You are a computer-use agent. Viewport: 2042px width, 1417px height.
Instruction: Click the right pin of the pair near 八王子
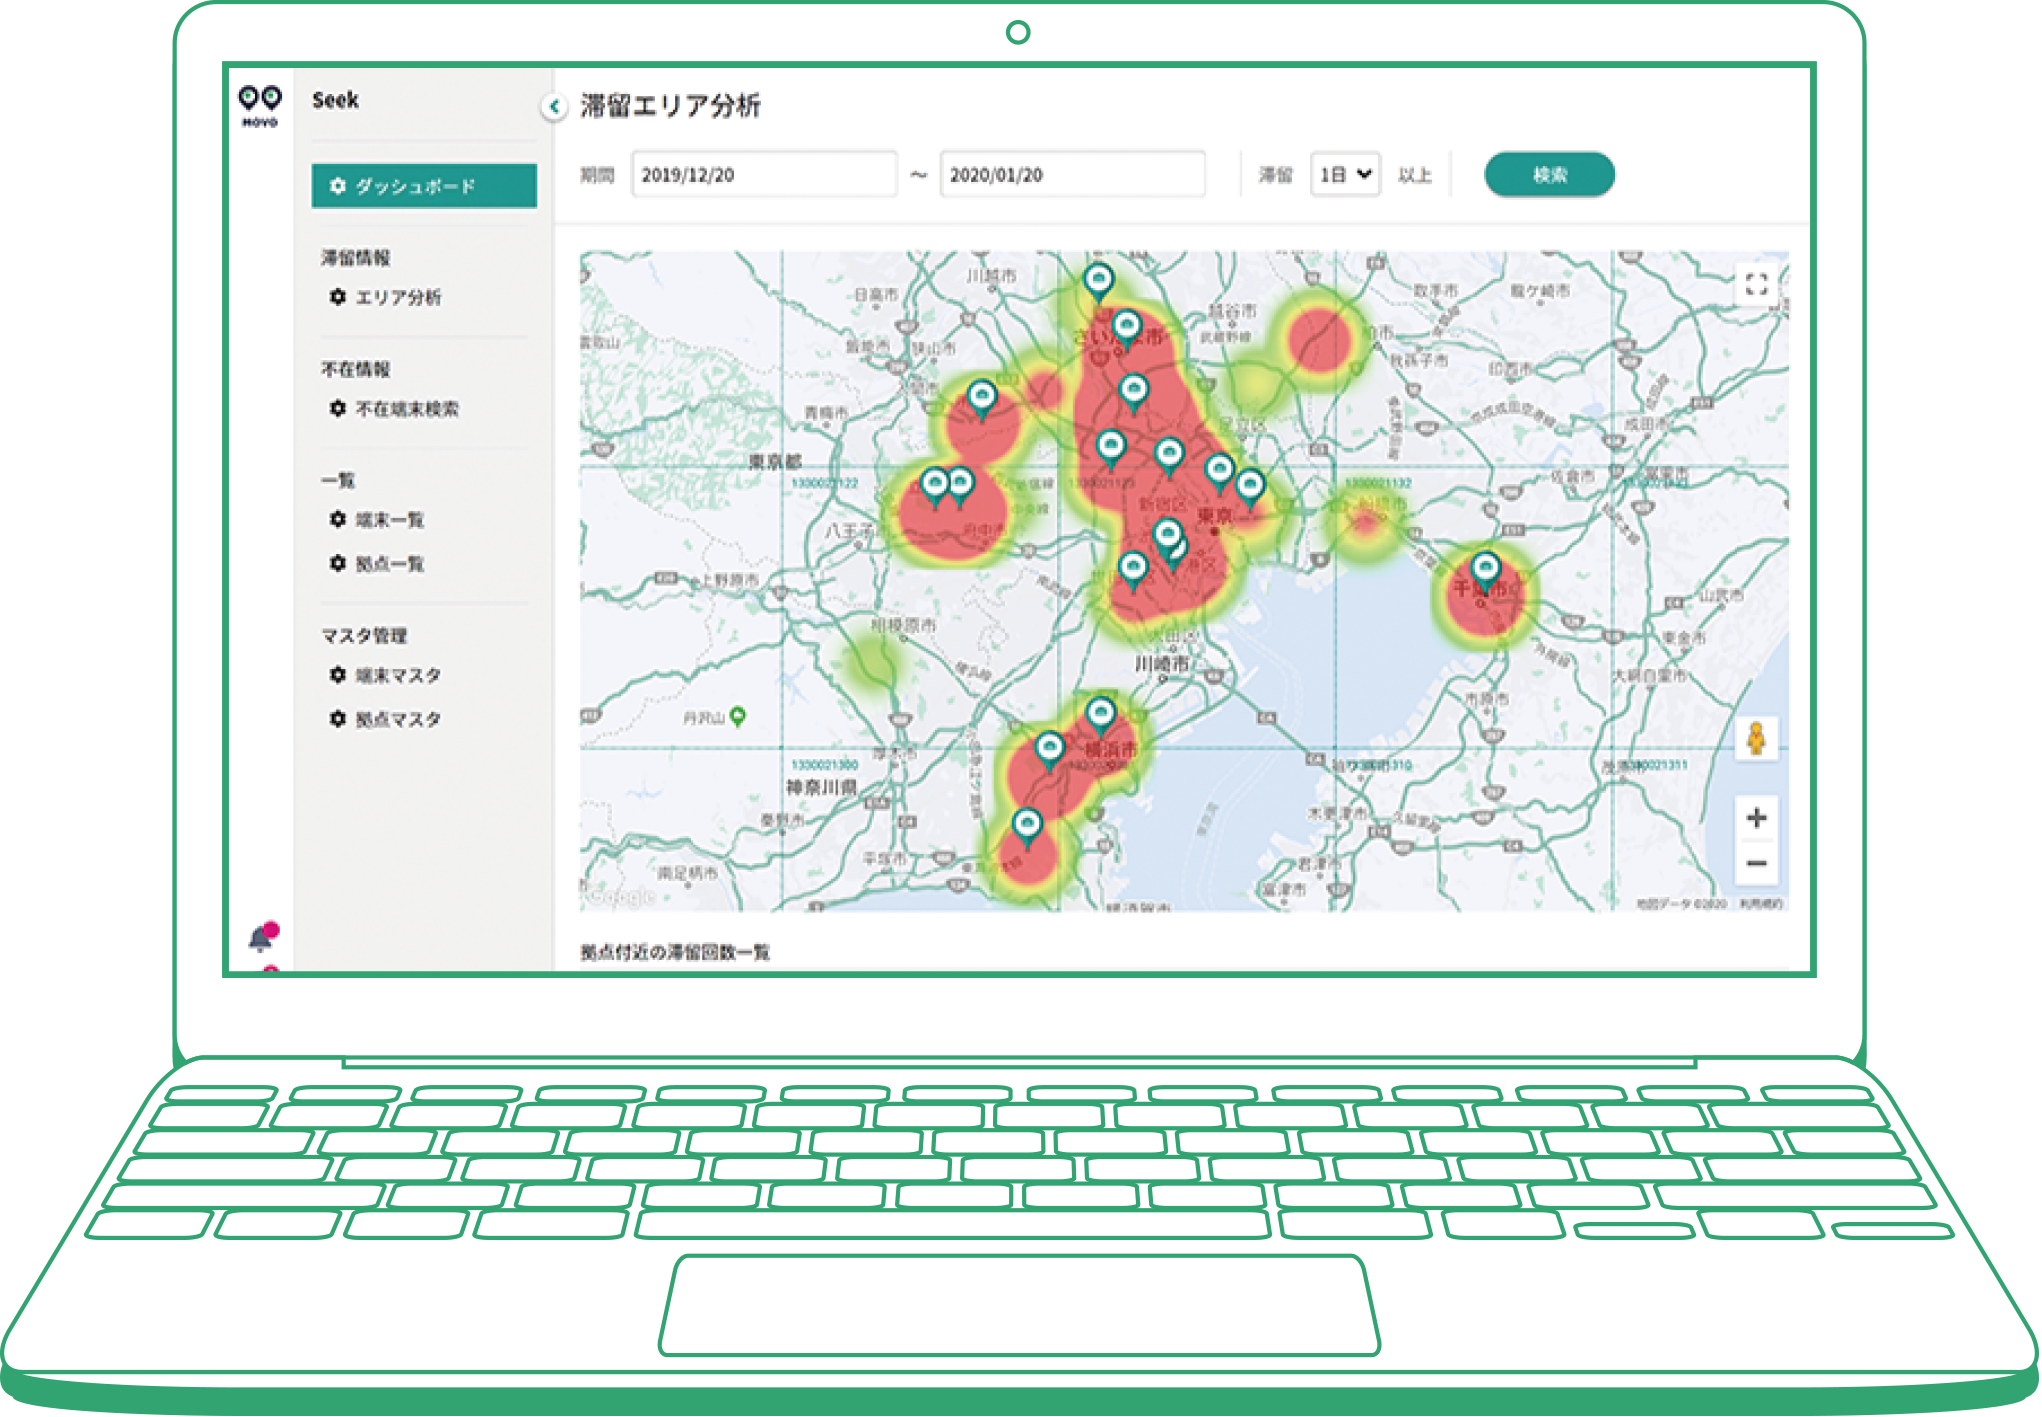click(961, 487)
